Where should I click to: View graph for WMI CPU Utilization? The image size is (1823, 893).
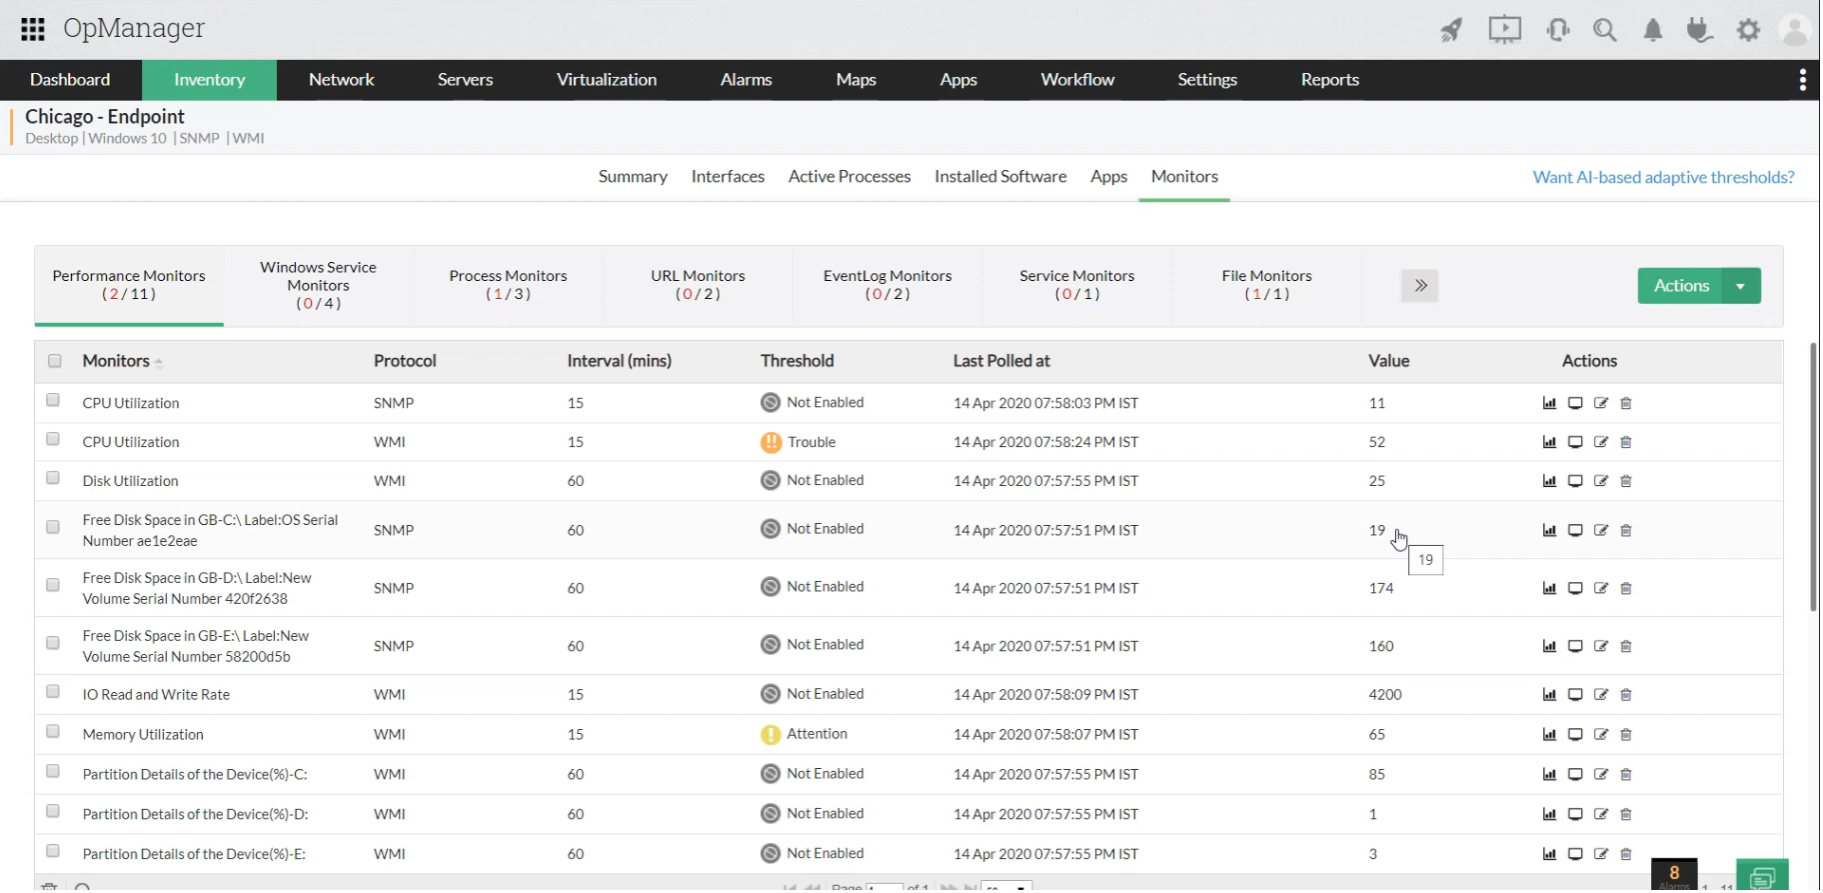point(1549,442)
